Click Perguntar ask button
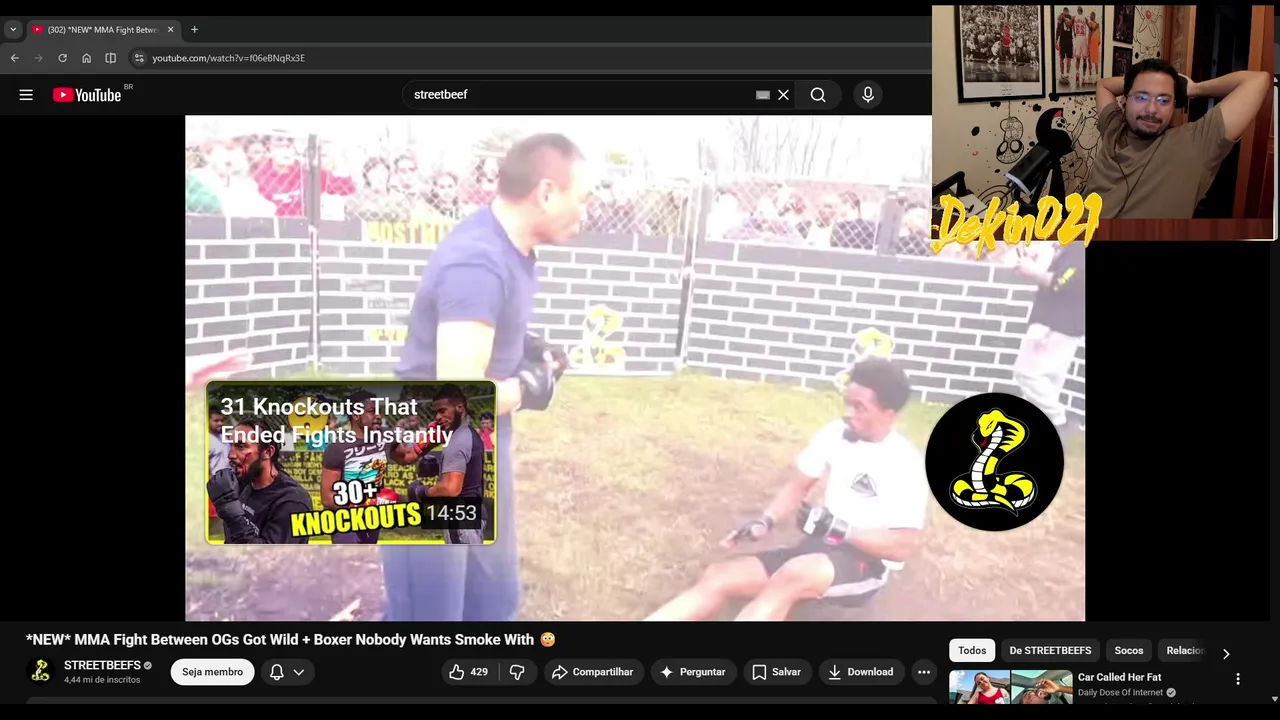1280x720 pixels. pyautogui.click(x=693, y=672)
